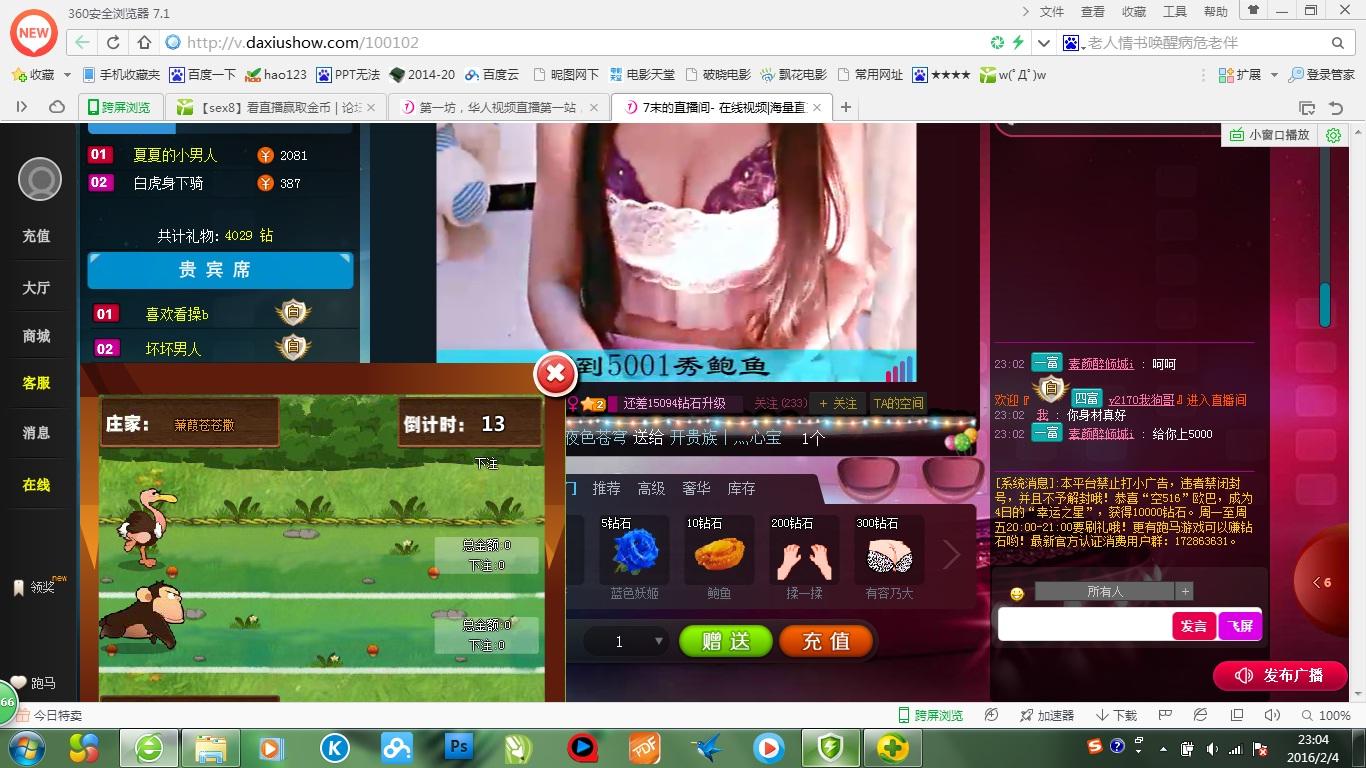This screenshot has height=768, width=1366.
Task: Click the 飞屏 button
Action: (x=1239, y=626)
